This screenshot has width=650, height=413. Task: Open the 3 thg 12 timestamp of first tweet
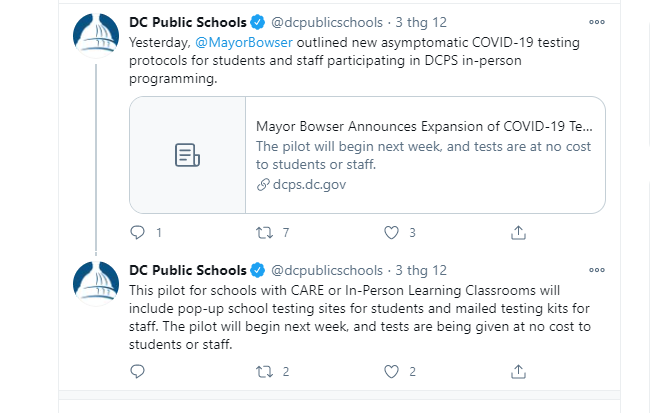coord(421,22)
